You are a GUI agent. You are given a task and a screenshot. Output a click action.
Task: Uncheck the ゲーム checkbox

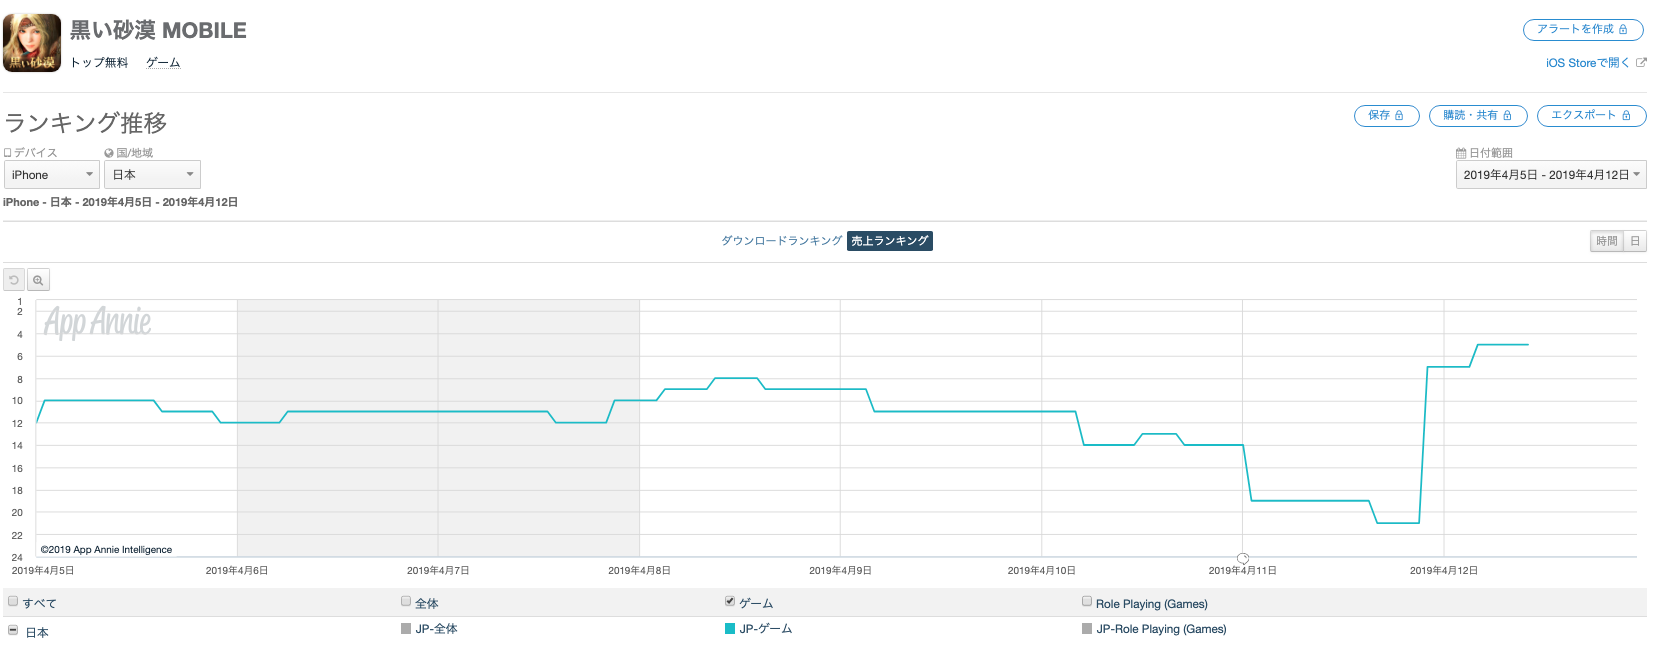point(730,601)
